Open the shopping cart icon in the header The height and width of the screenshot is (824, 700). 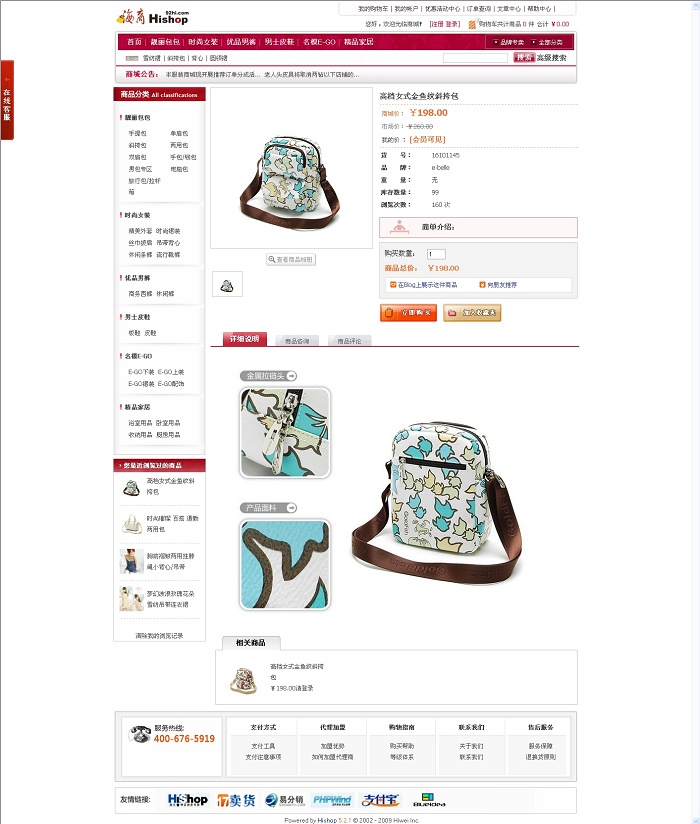coord(472,24)
